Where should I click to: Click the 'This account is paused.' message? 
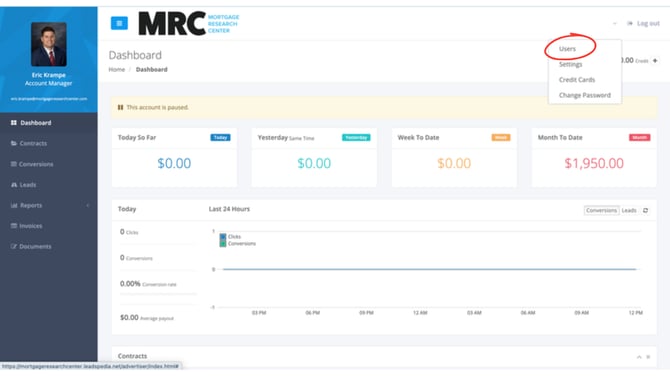(x=157, y=107)
